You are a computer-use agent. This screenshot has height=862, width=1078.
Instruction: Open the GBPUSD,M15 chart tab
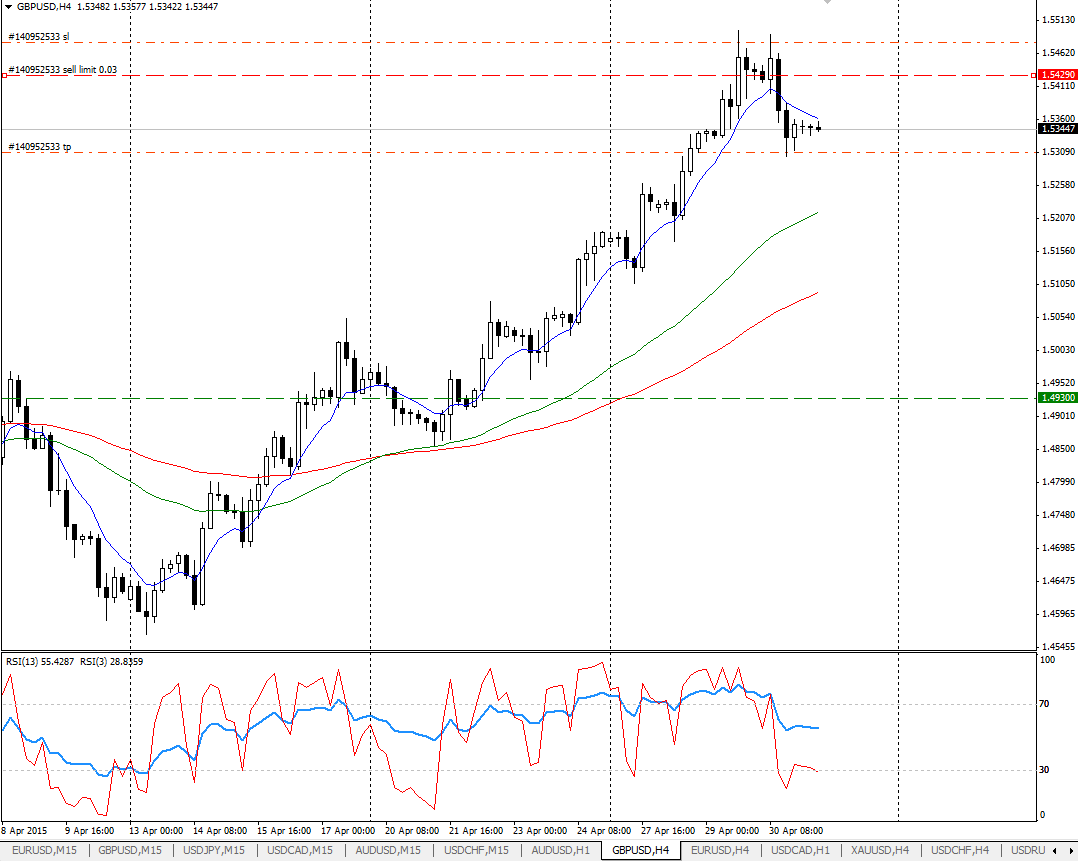[130, 850]
